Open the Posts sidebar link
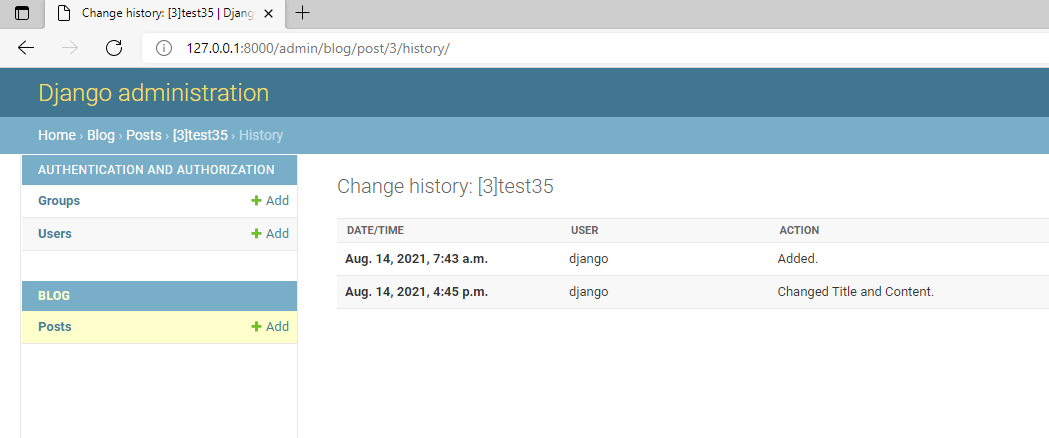Image resolution: width=1049 pixels, height=438 pixels. click(55, 326)
